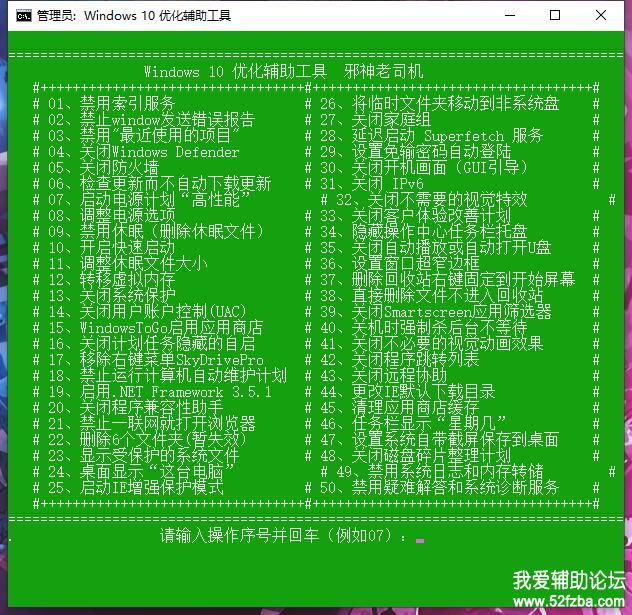Select line 31、关闭 IPv6
The height and width of the screenshot is (615, 632).
click(372, 184)
